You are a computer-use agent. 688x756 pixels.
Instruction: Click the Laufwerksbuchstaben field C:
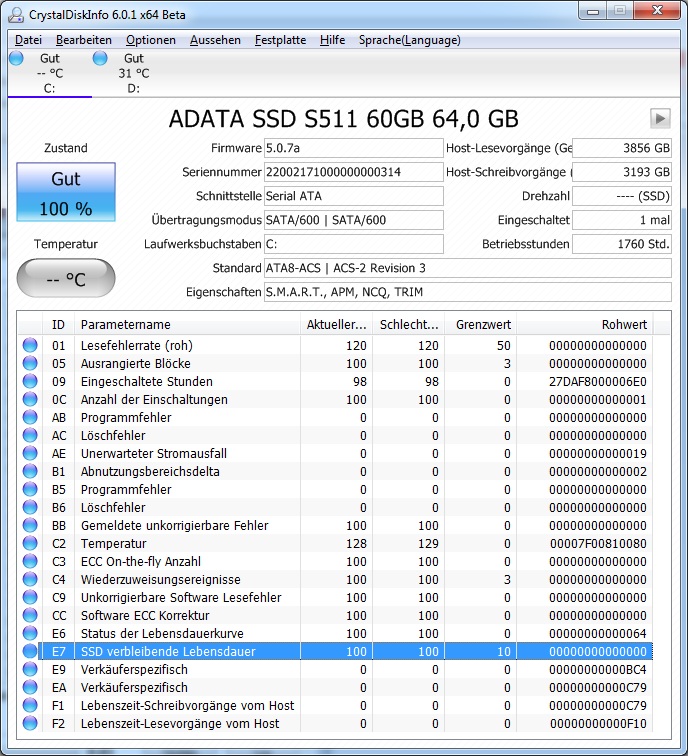(353, 244)
